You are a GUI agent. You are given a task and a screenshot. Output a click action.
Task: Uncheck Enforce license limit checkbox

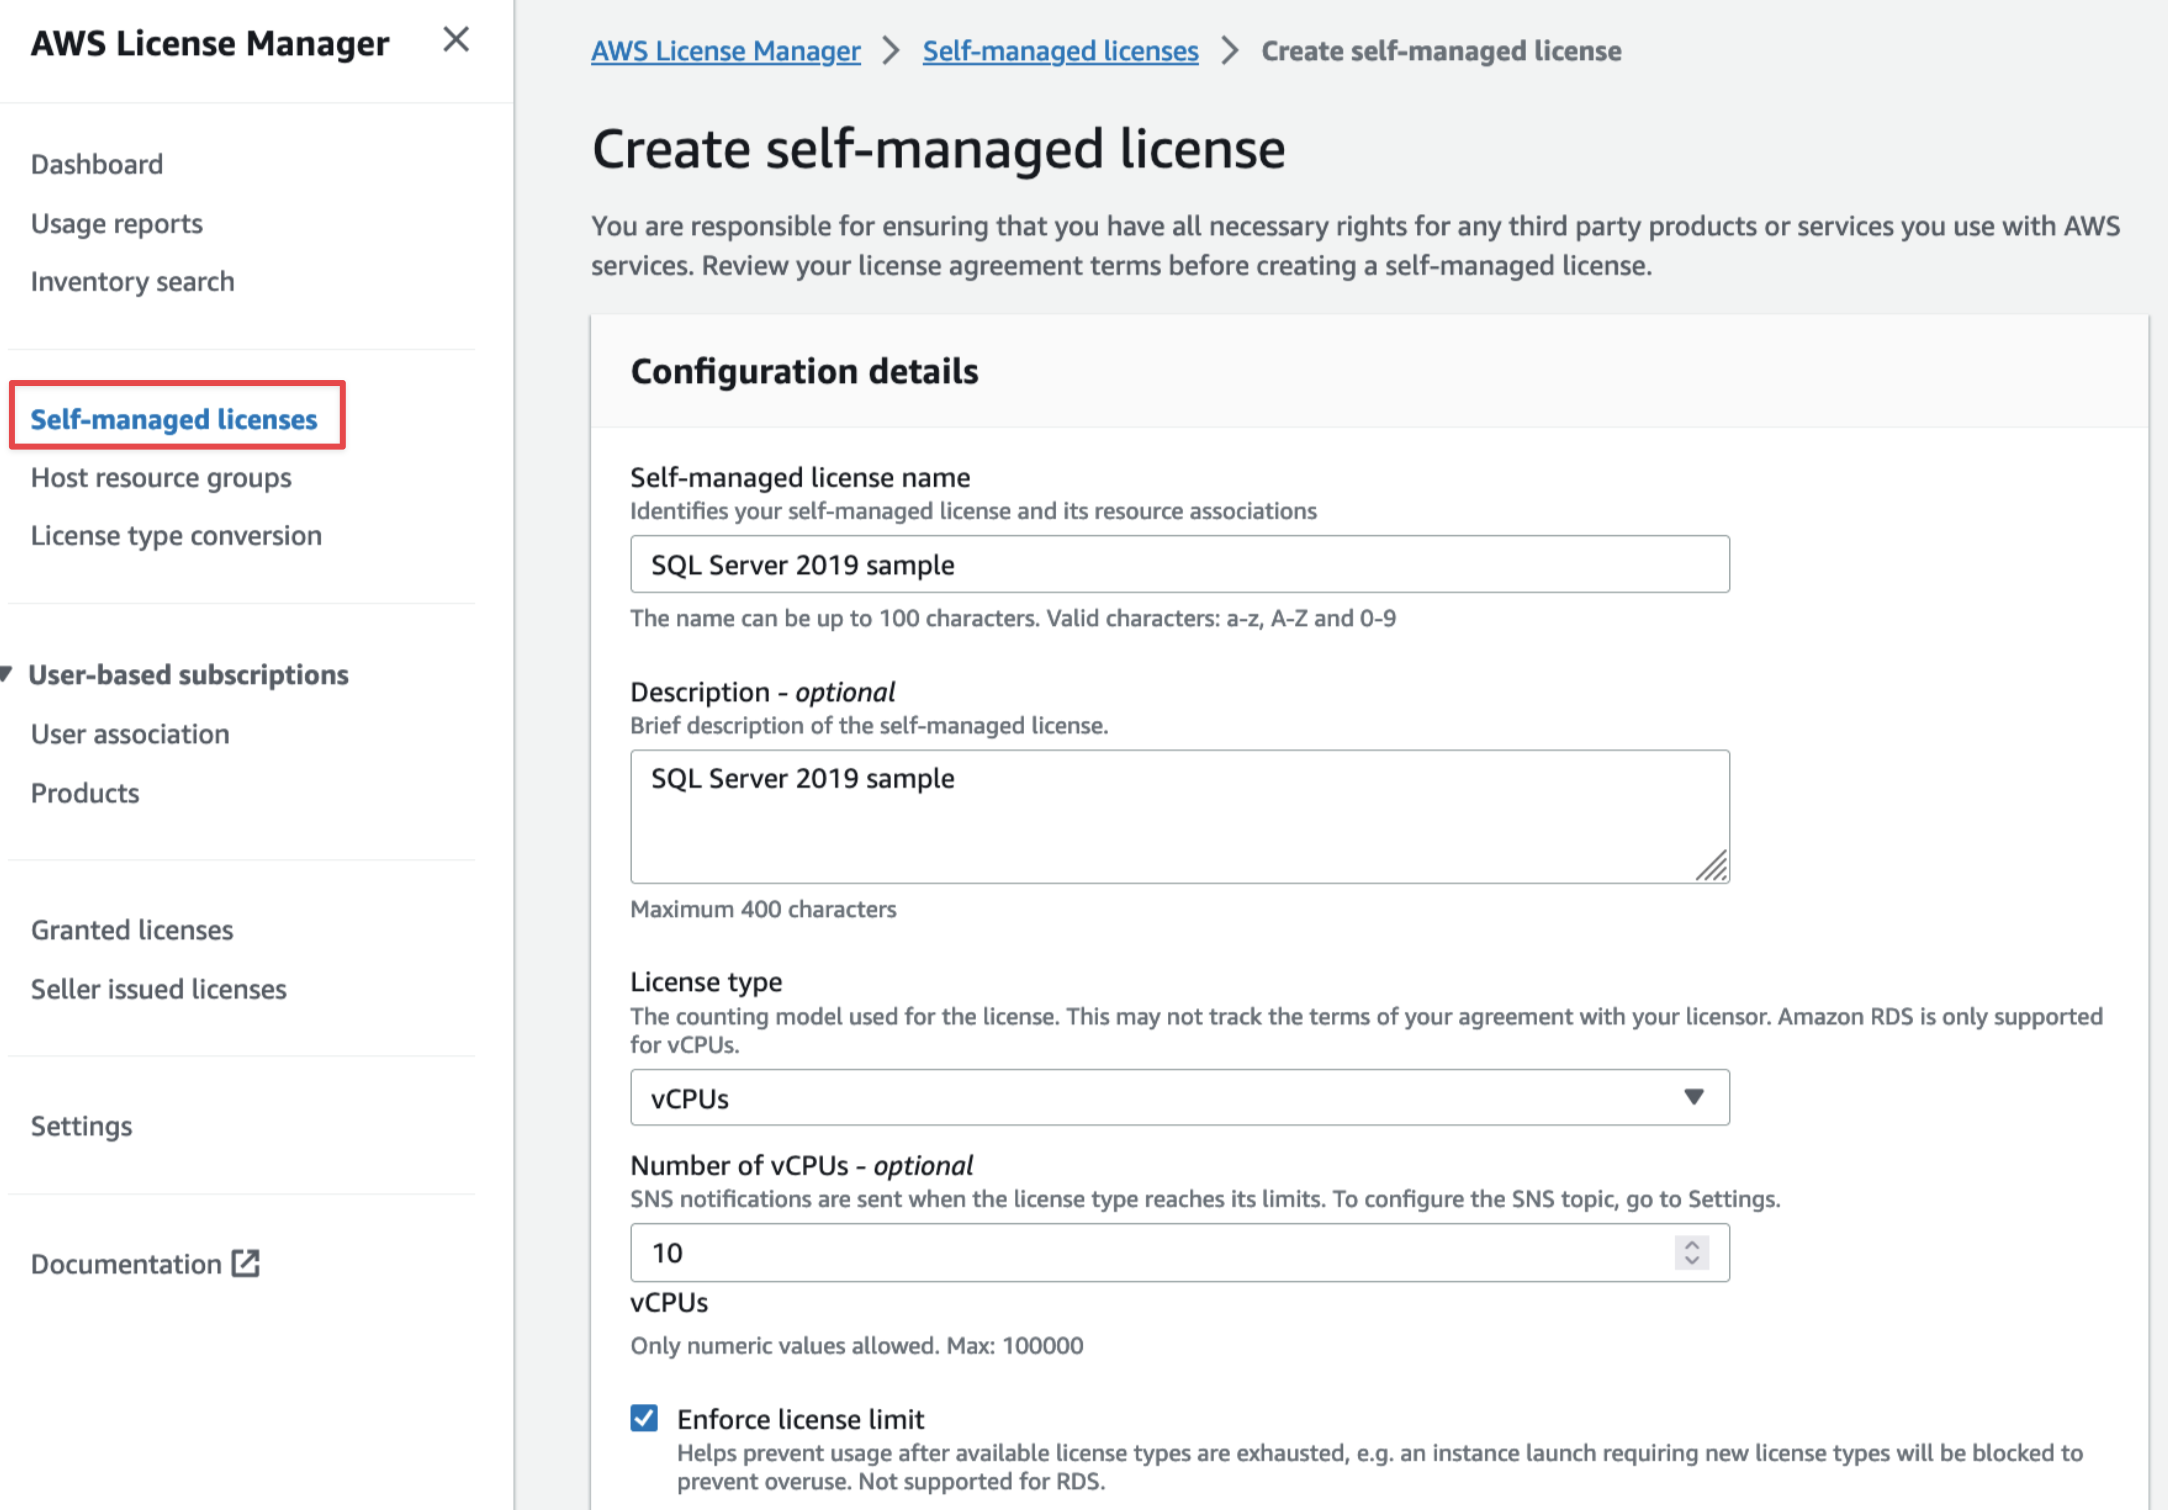644,1418
